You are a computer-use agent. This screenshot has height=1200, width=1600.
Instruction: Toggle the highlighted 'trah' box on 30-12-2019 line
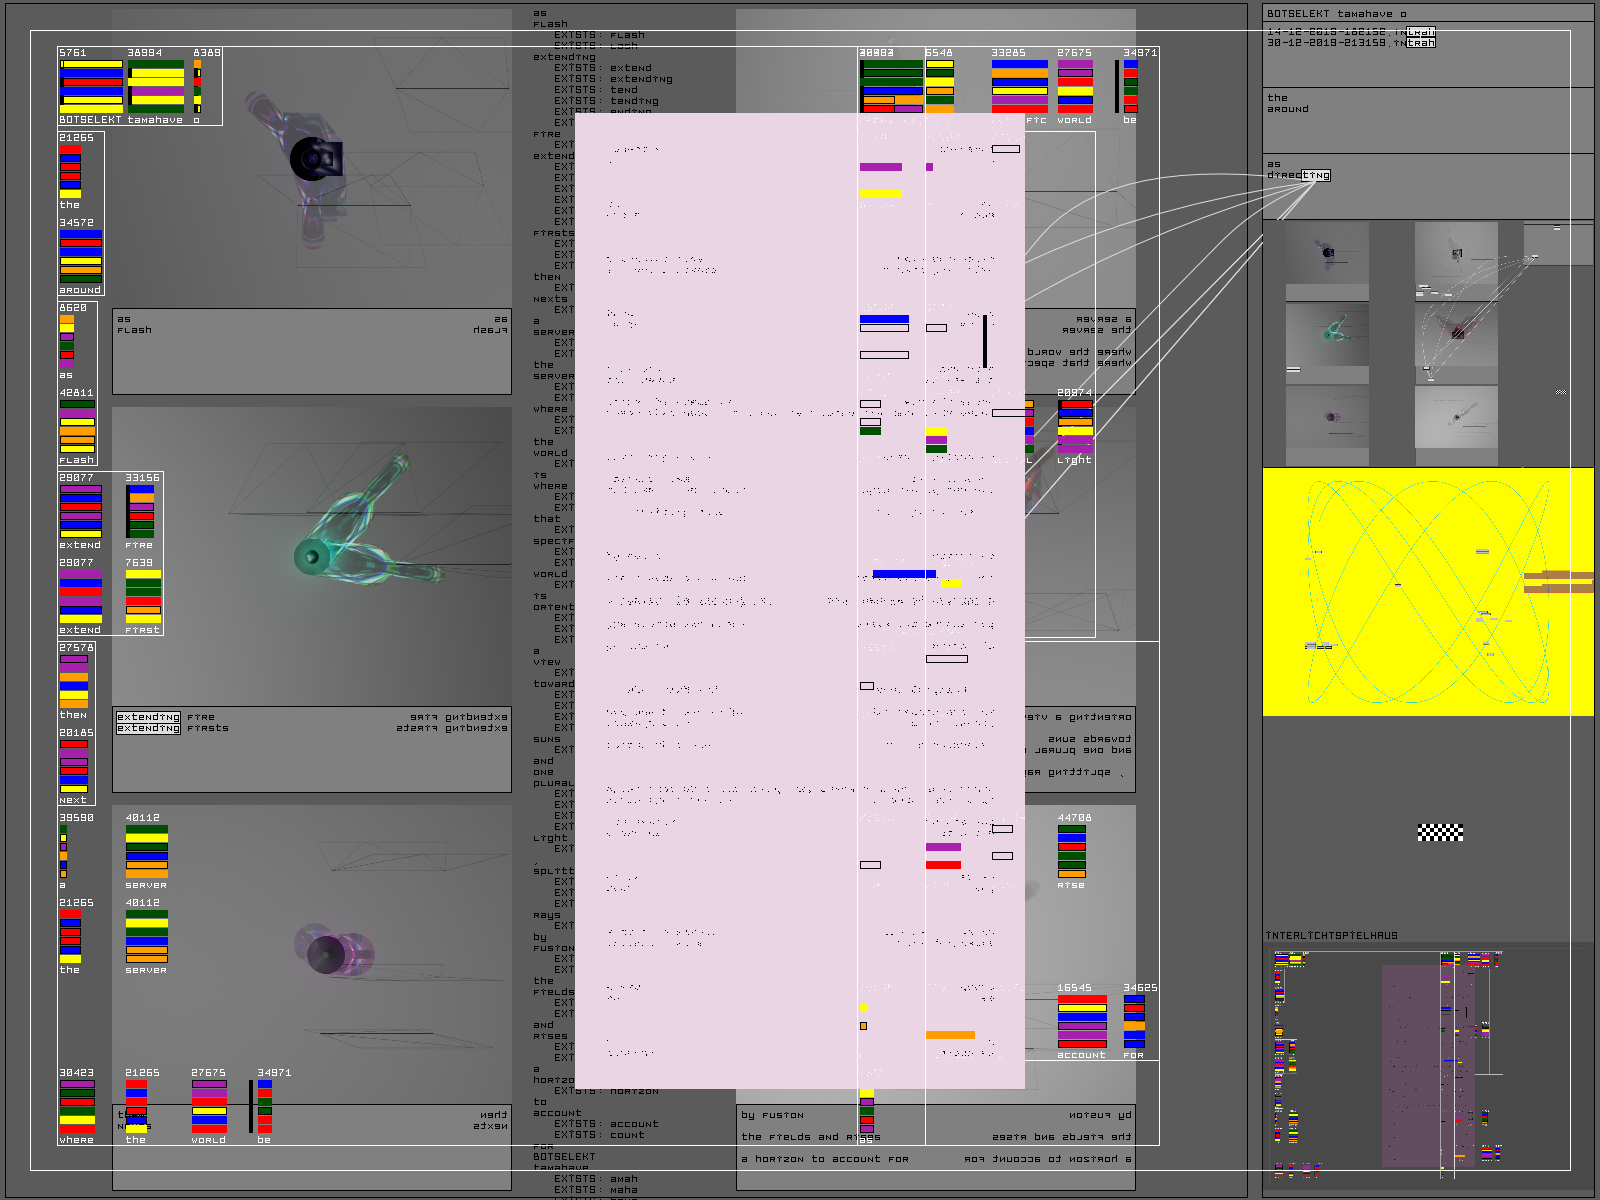coord(1420,43)
